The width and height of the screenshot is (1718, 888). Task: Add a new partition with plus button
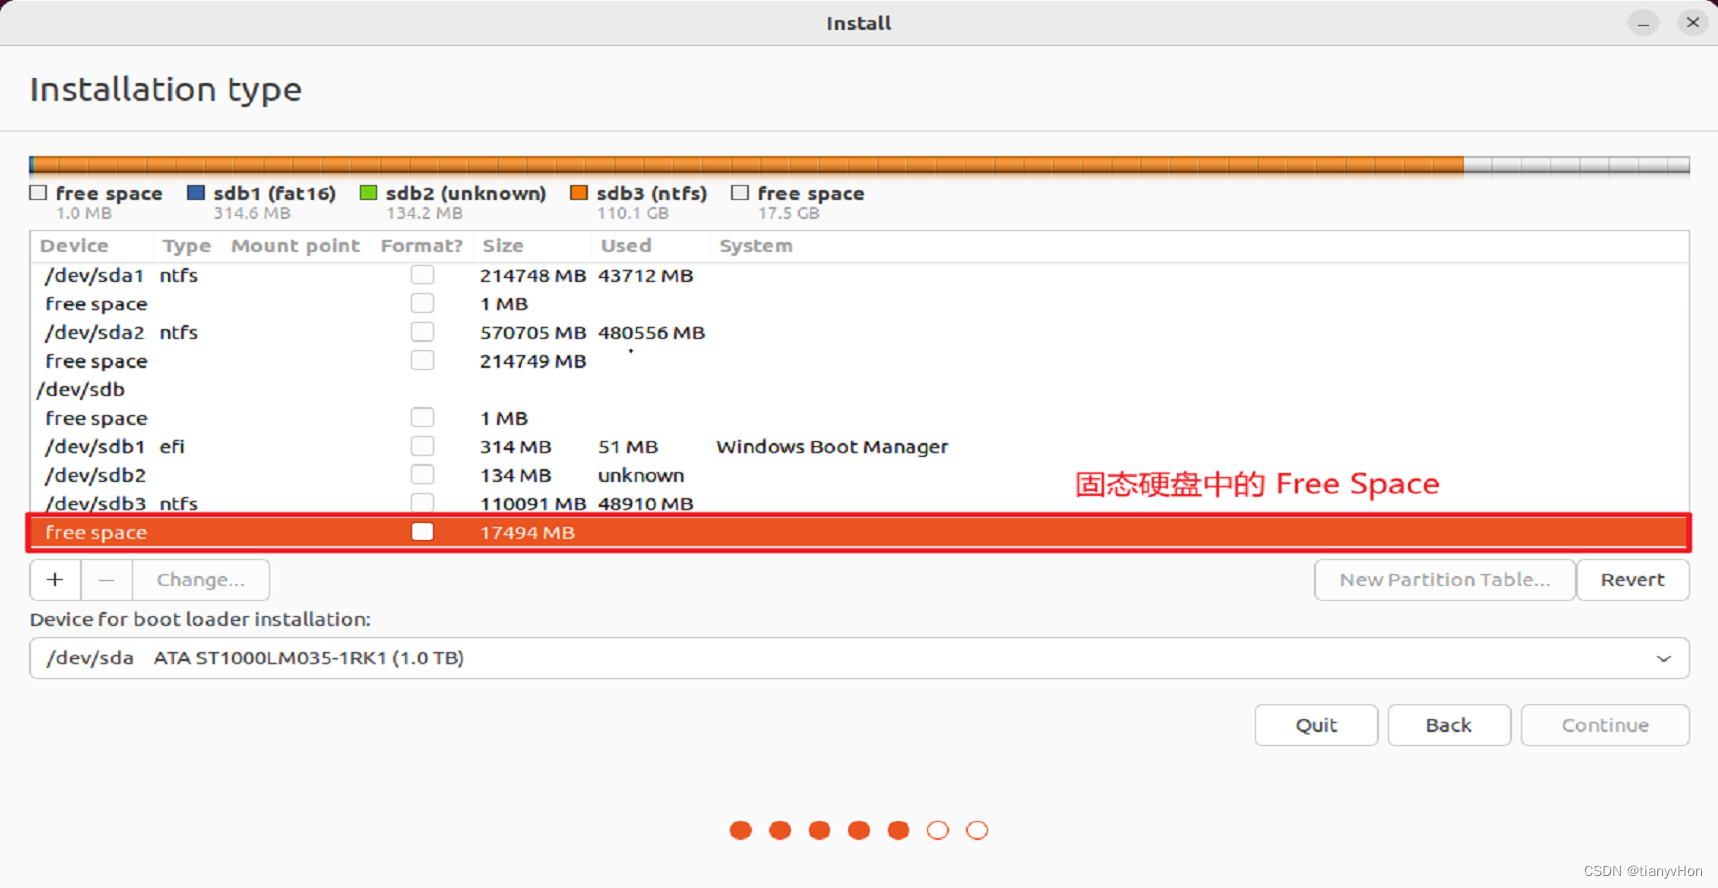pos(55,580)
